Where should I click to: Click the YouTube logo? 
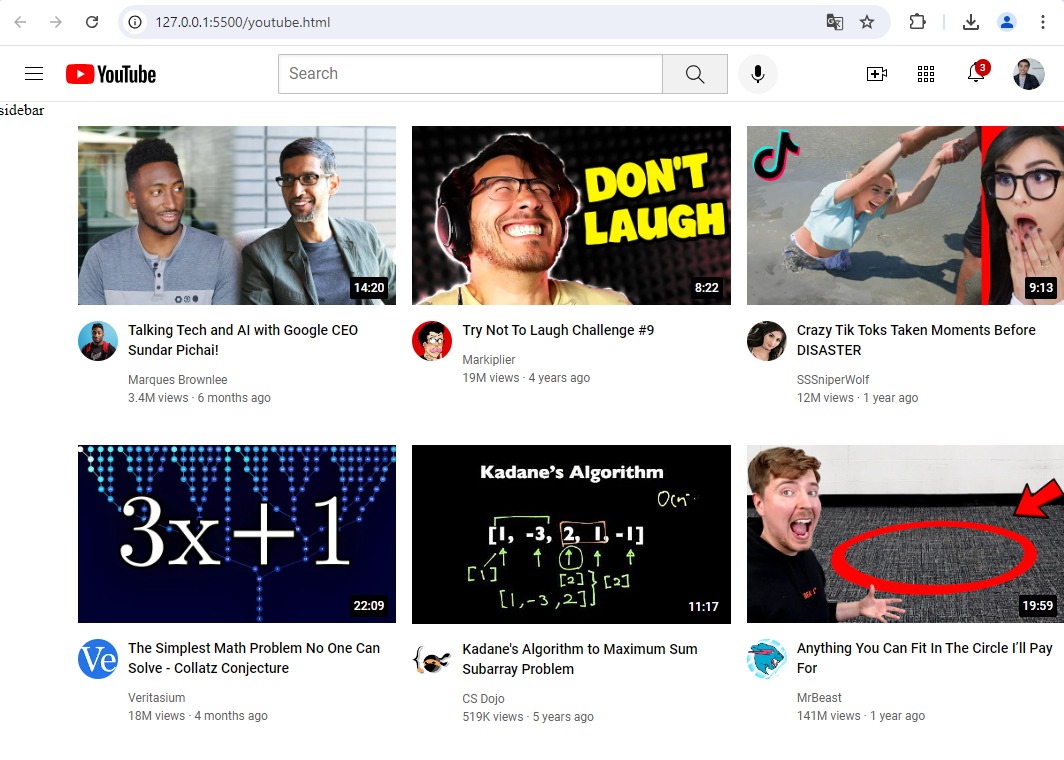point(111,74)
